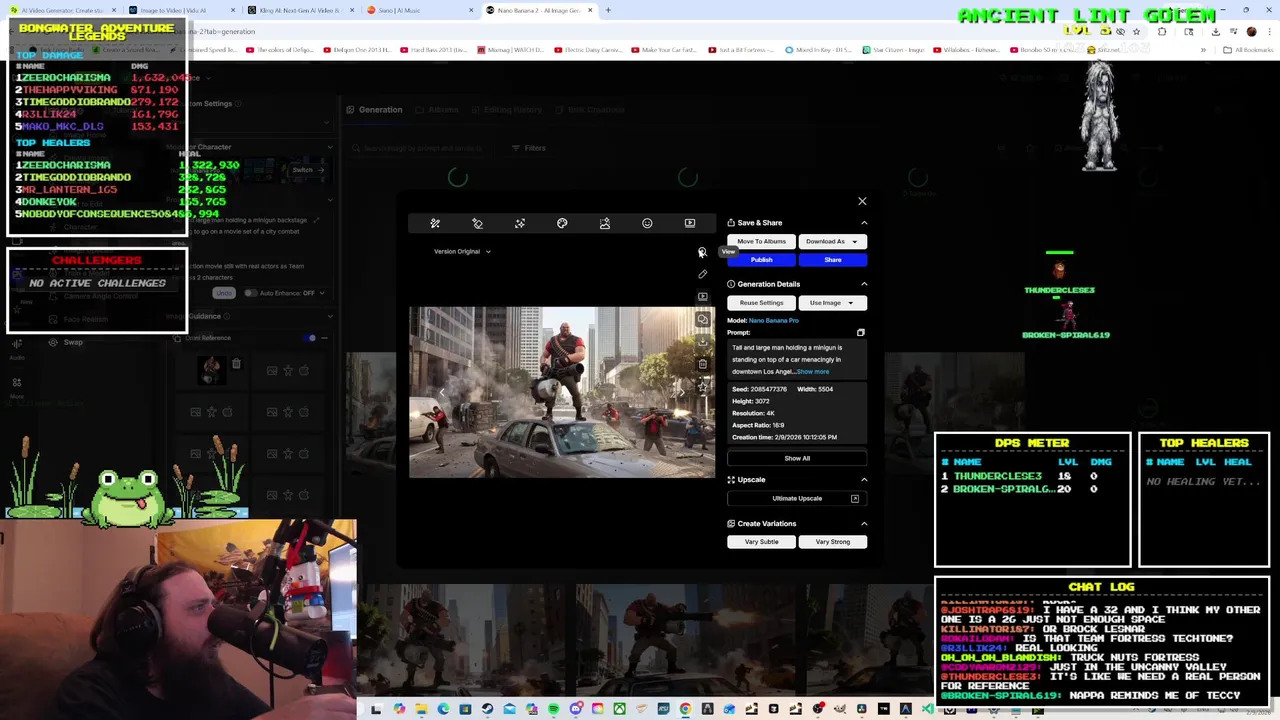The image size is (1280, 720).
Task: Click Show All details button
Action: [797, 458]
